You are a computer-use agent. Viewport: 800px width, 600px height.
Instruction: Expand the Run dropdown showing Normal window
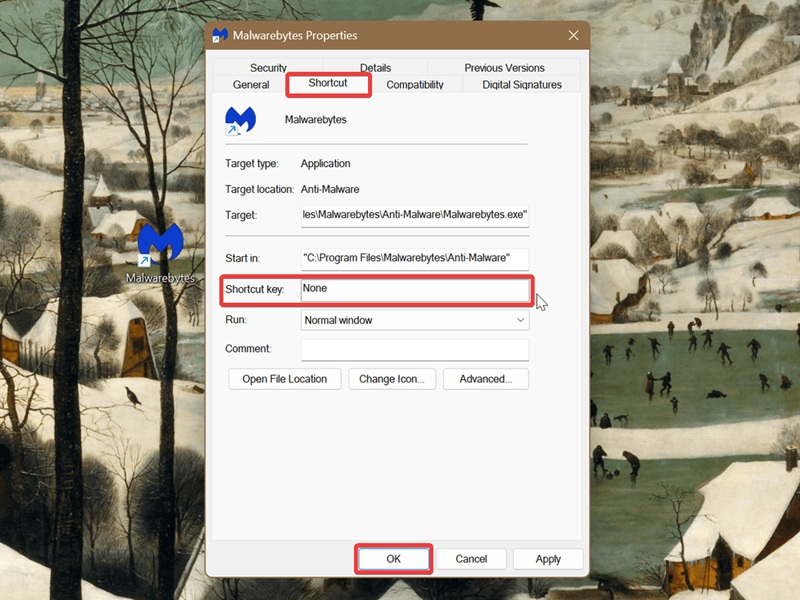415,320
